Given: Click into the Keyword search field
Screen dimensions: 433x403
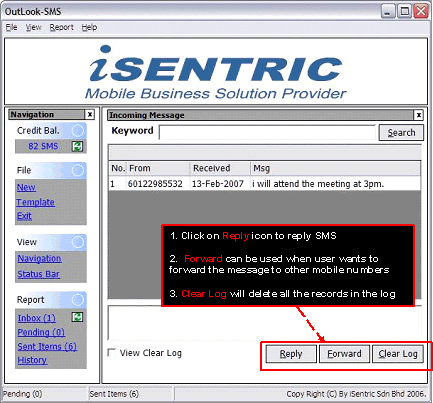Looking at the screenshot, I should (267, 133).
